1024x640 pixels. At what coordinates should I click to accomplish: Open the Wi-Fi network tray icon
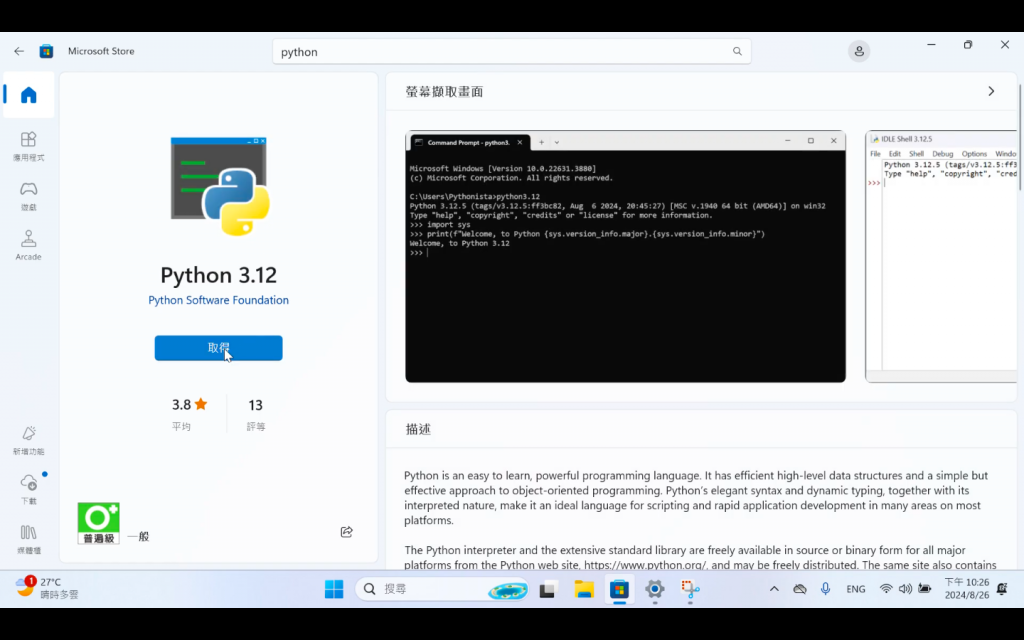click(x=886, y=588)
